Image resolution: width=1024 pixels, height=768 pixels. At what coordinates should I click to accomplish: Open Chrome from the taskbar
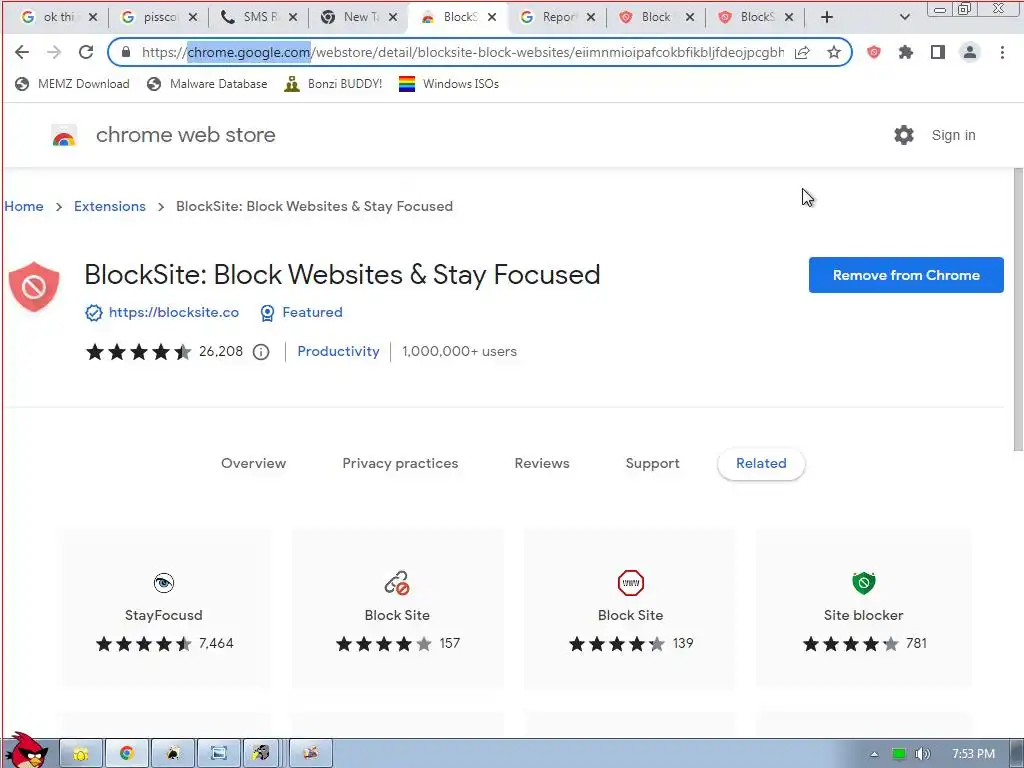[x=127, y=753]
